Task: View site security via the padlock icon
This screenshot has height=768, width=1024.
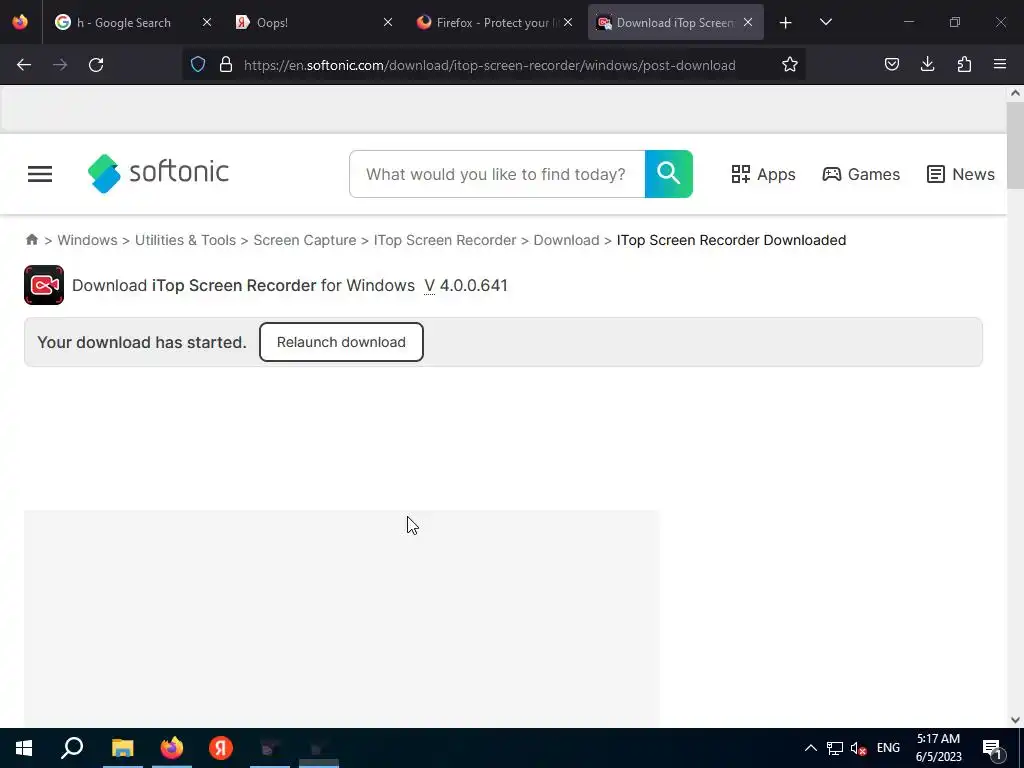Action: (x=226, y=65)
